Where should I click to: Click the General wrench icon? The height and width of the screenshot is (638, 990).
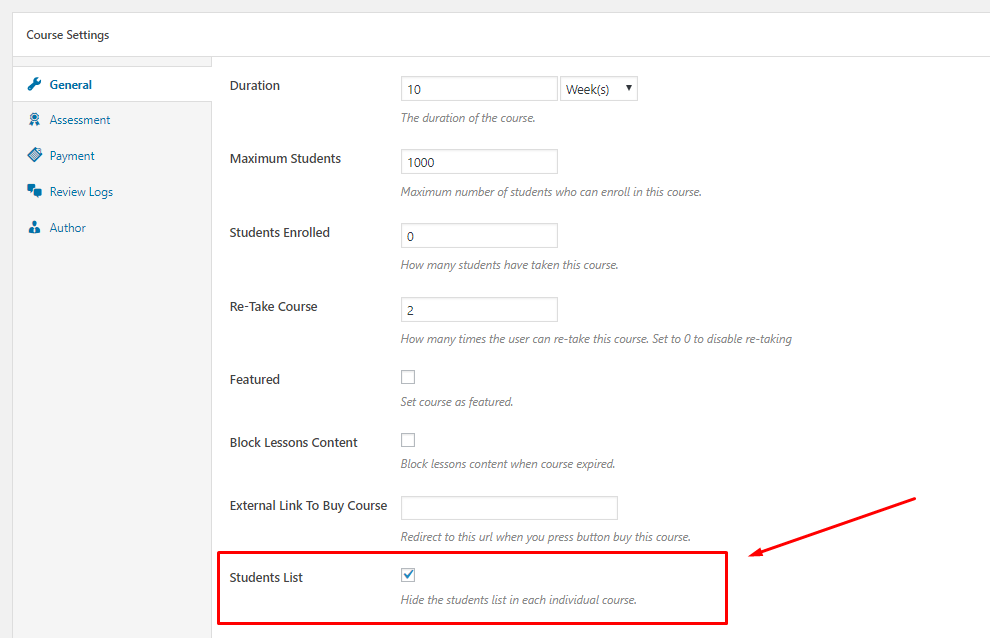(x=34, y=84)
